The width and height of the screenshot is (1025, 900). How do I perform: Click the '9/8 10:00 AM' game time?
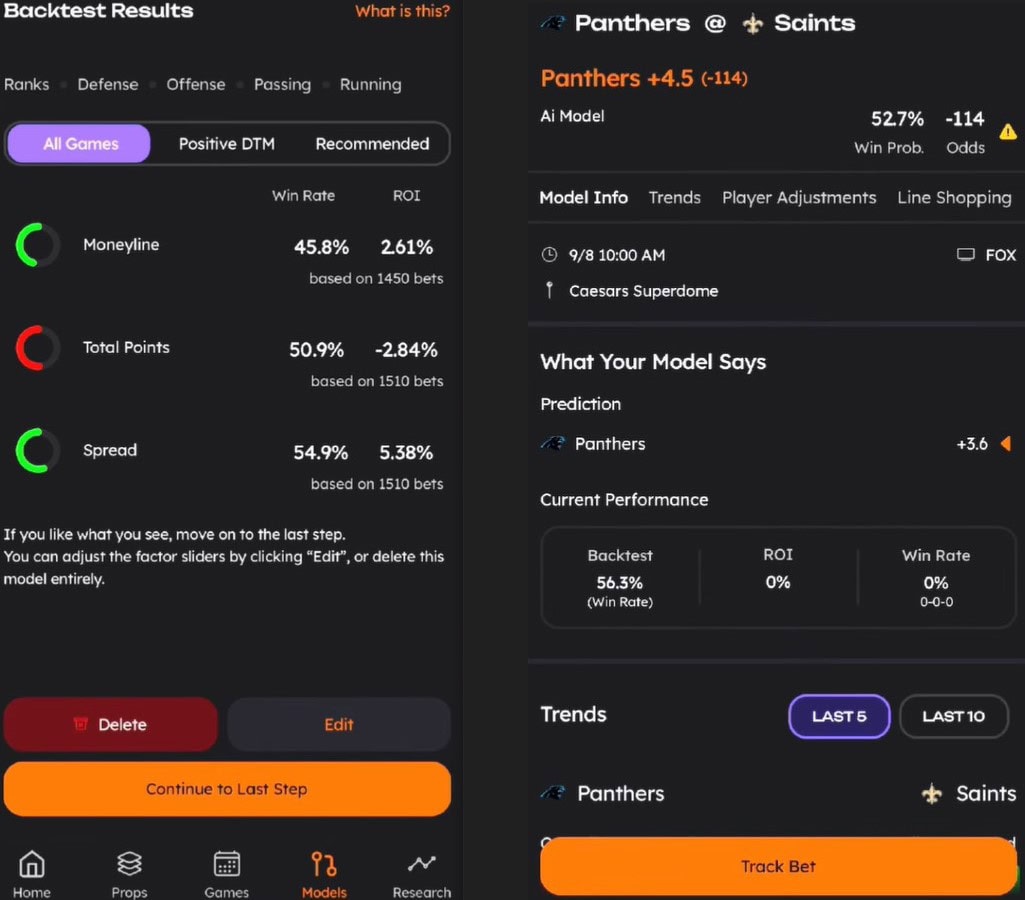click(616, 255)
